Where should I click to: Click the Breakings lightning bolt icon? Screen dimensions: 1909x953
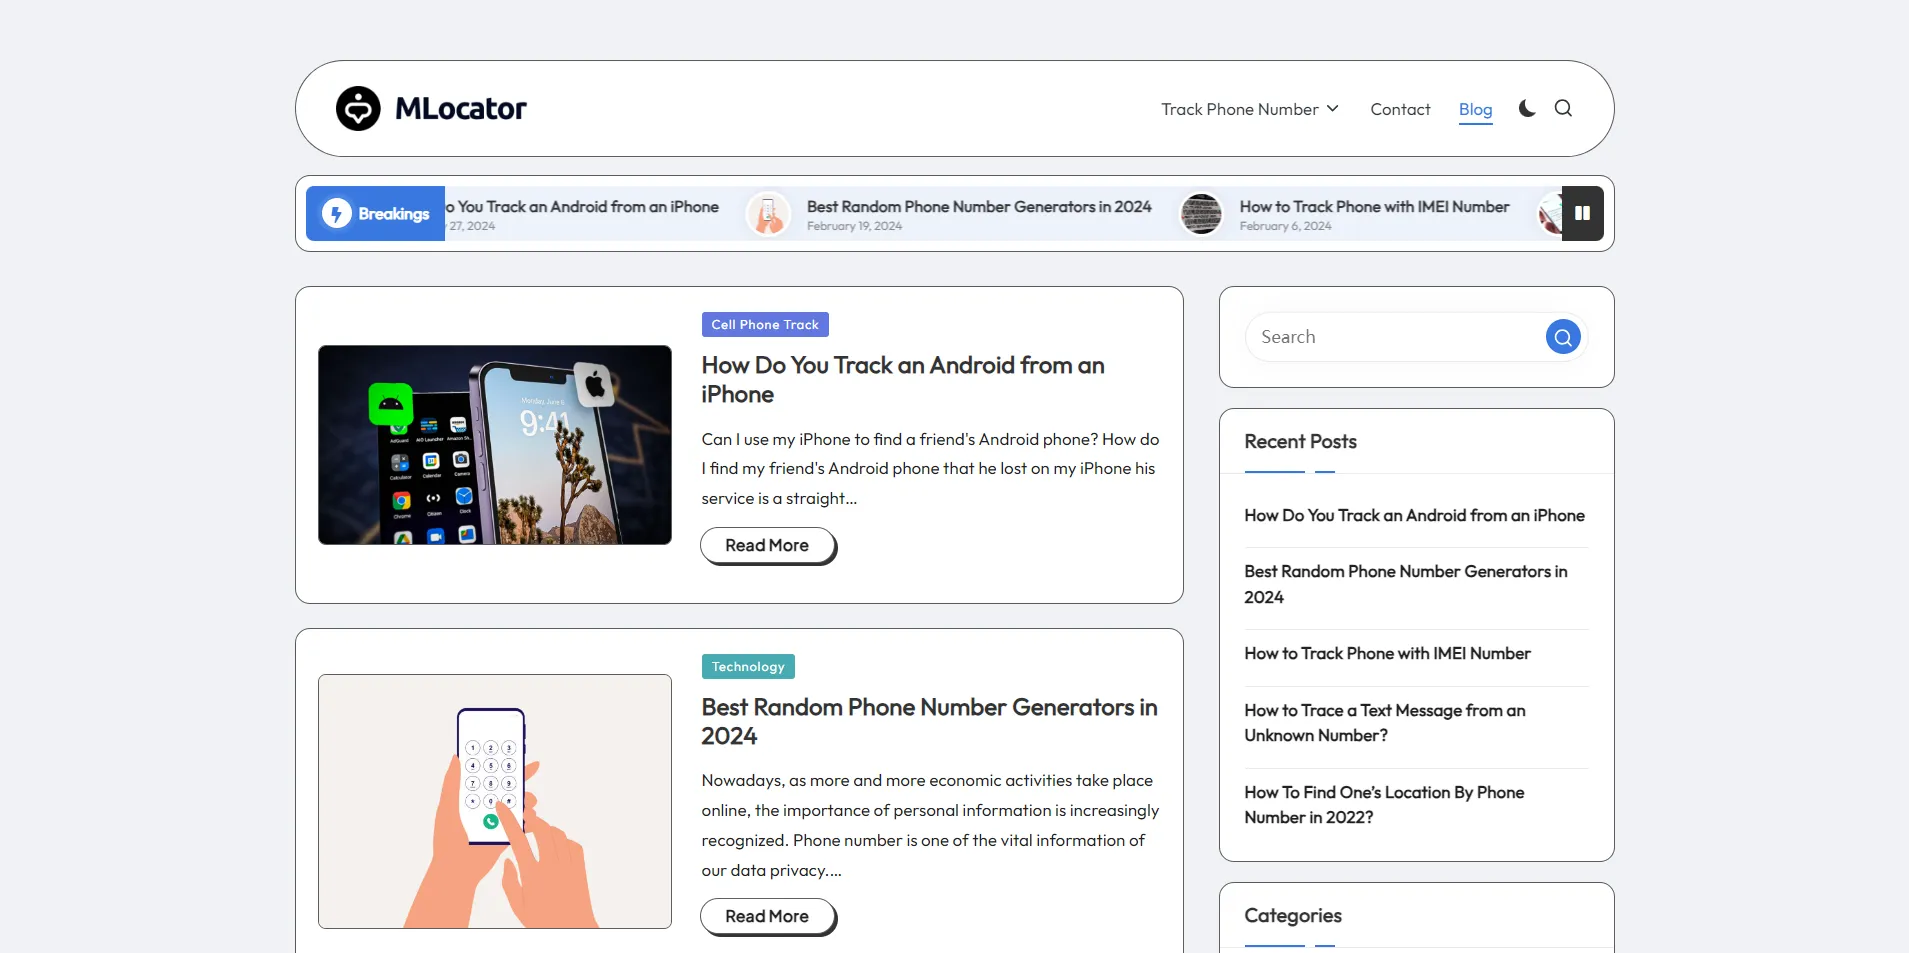point(336,213)
